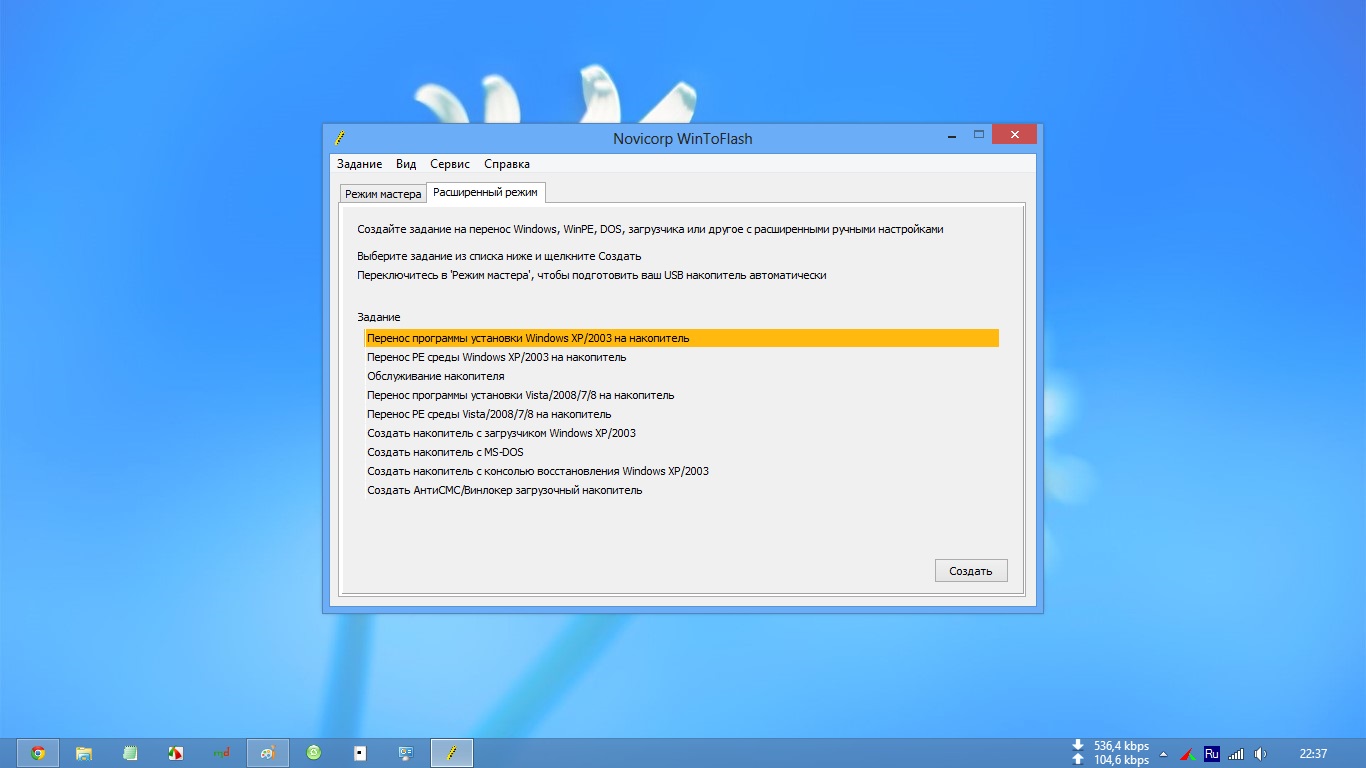
Task: Open the monitor settings taskbar app
Action: 406,753
